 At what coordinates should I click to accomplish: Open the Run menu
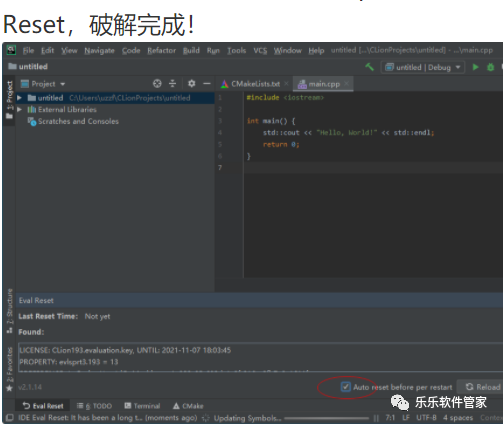[213, 51]
